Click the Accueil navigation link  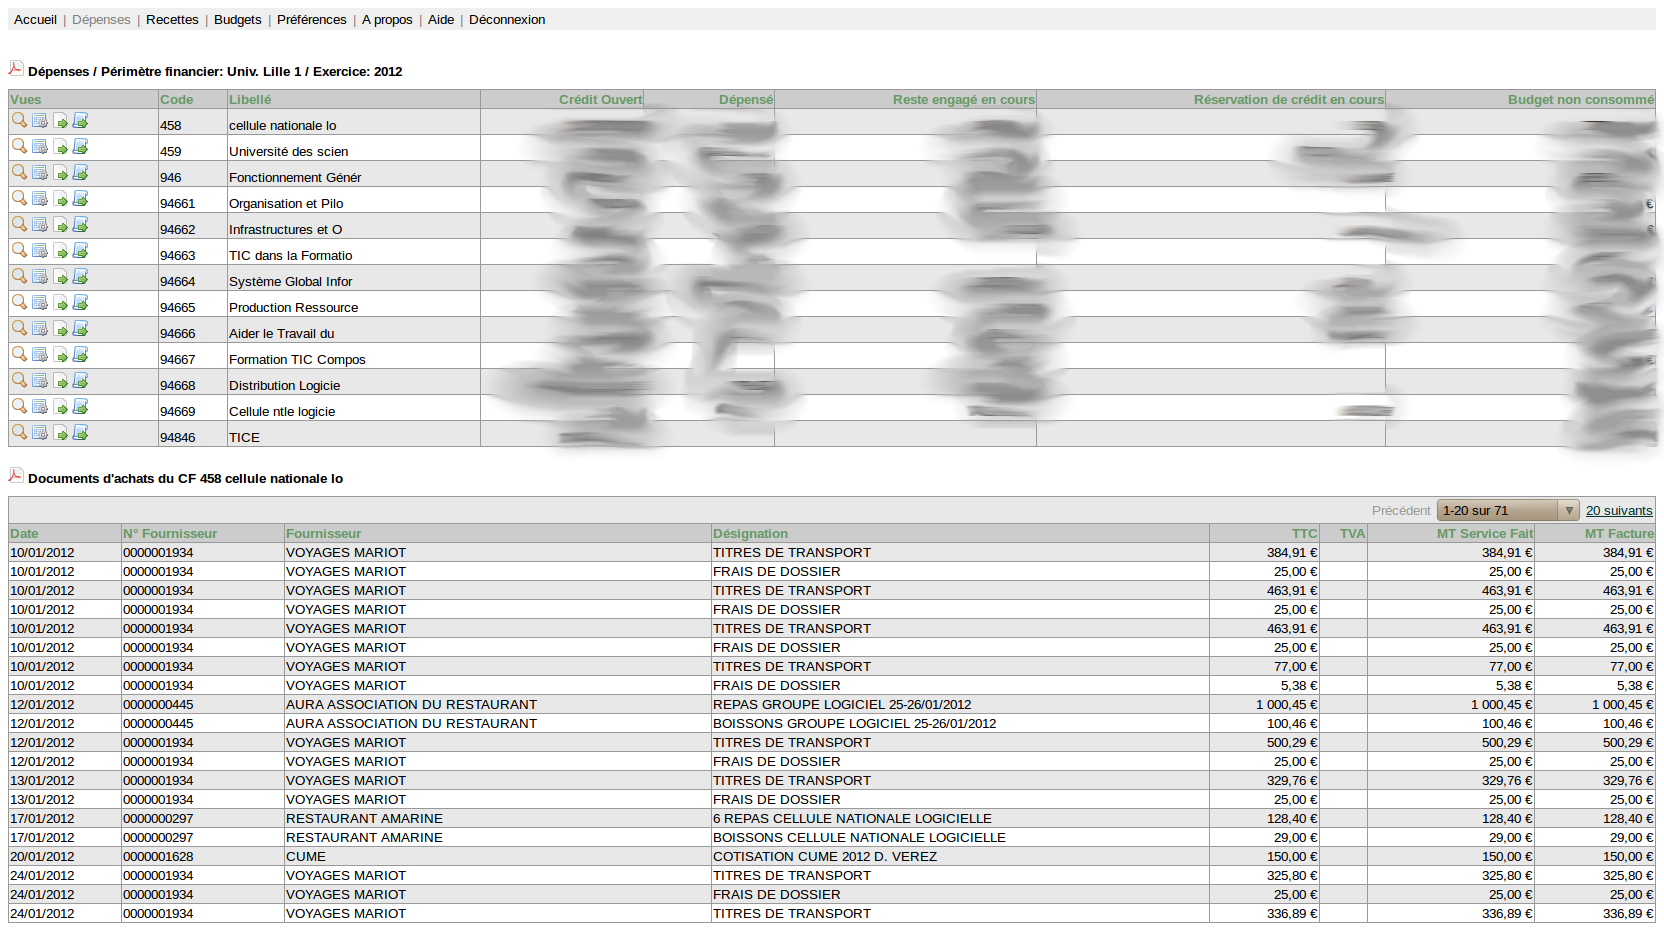[x=35, y=20]
